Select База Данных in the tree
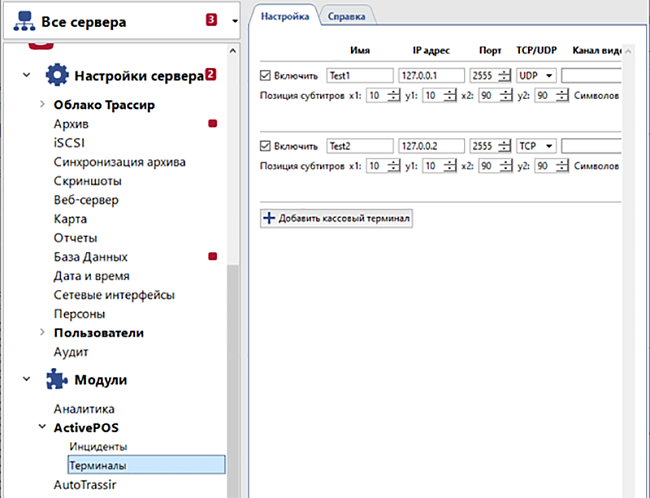Image resolution: width=650 pixels, height=498 pixels. click(x=90, y=257)
